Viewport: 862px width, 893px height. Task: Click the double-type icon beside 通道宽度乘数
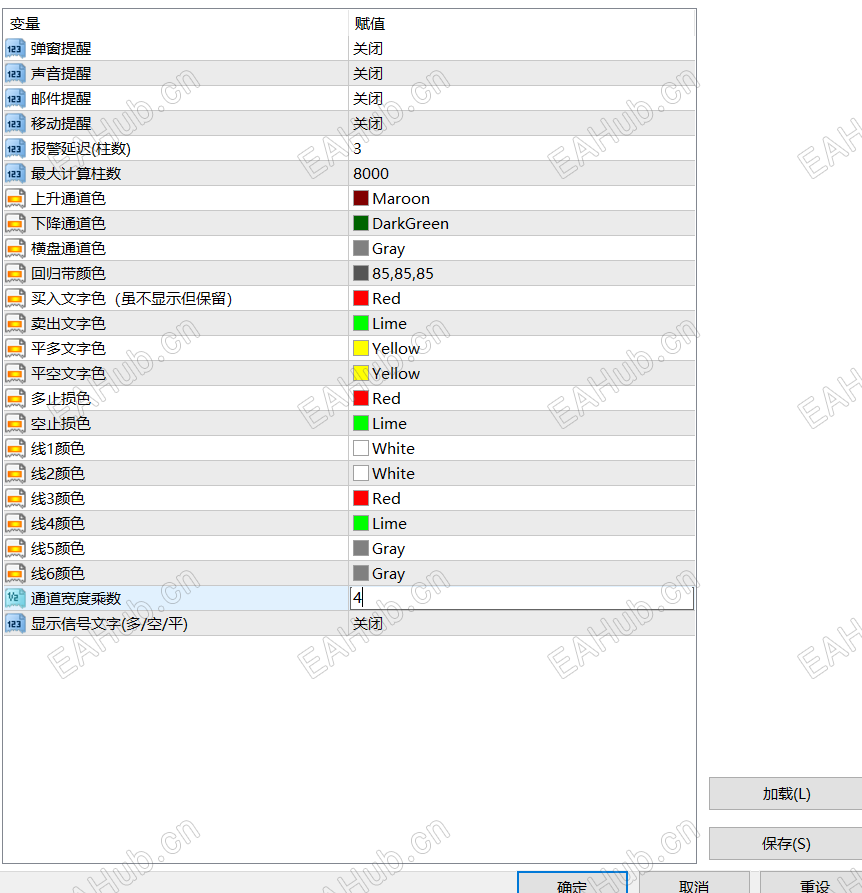[15, 599]
